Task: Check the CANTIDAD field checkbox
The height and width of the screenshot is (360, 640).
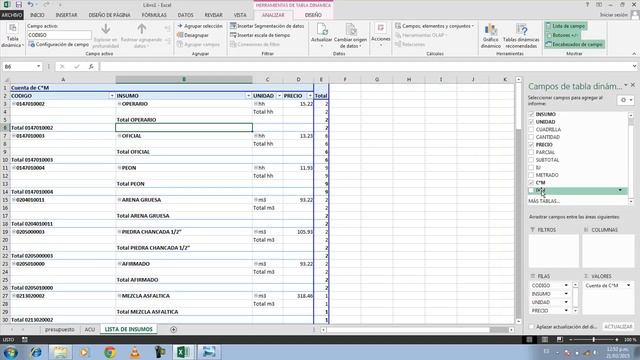Action: coord(531,137)
